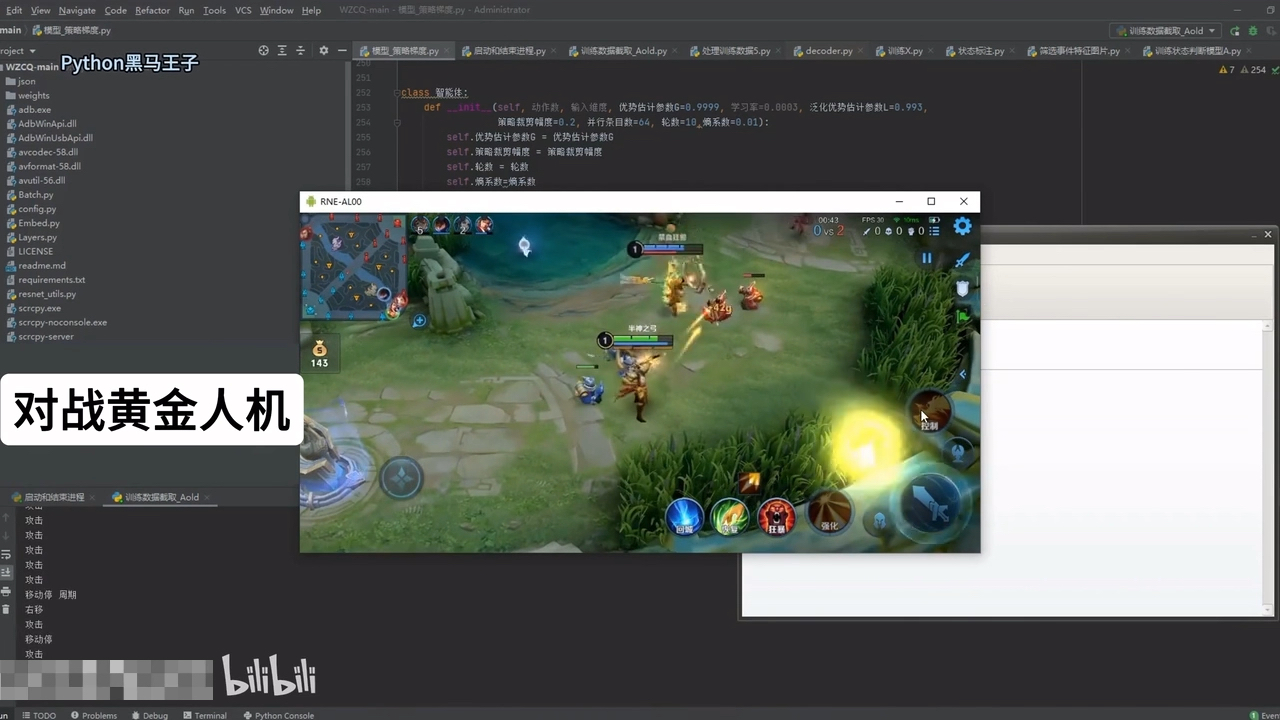
Task: Click the green Run button
Action: point(1236,31)
